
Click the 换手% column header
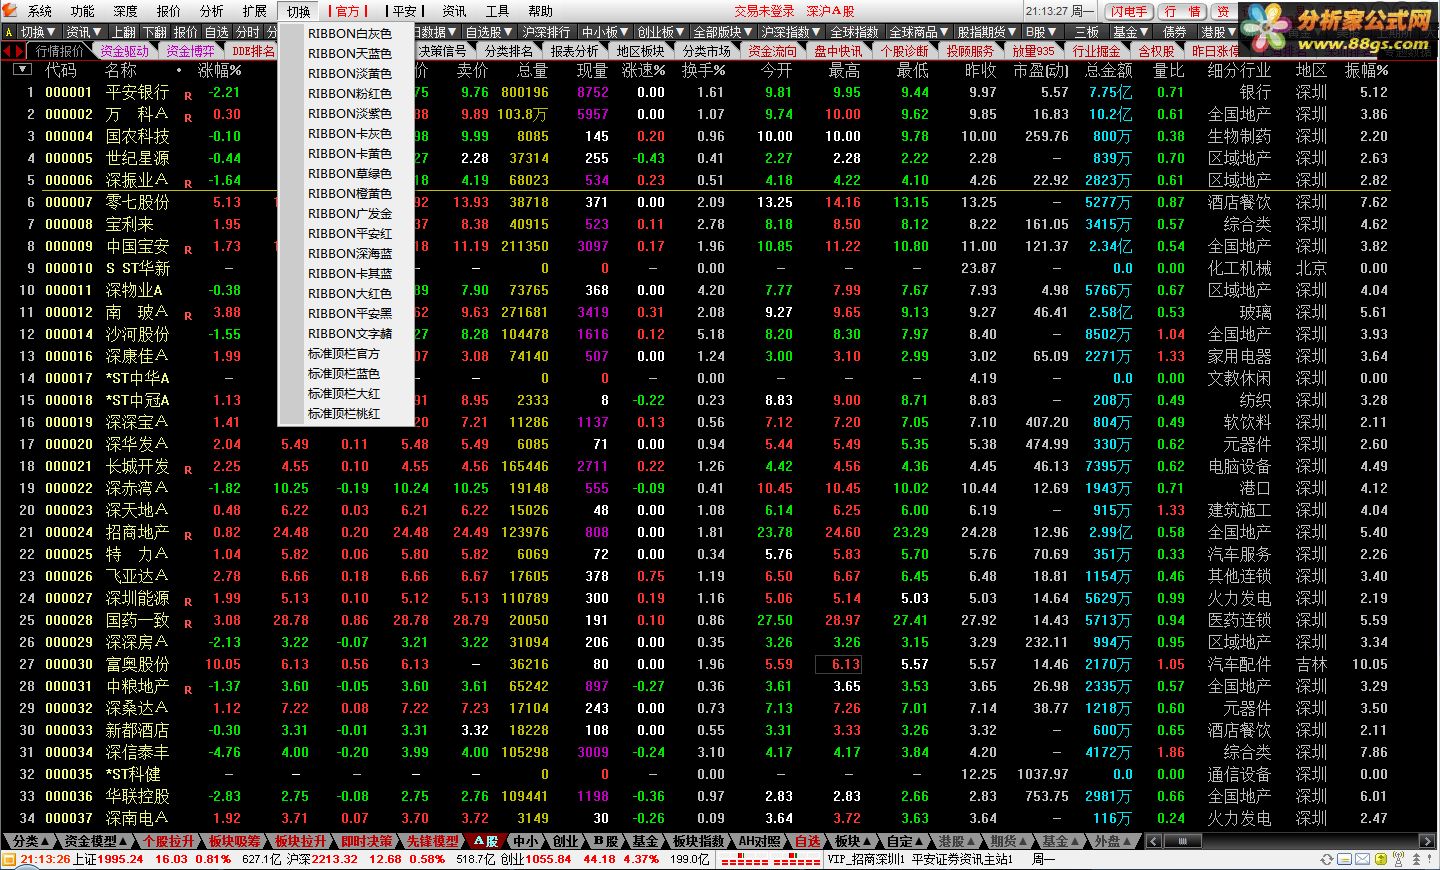tap(704, 70)
